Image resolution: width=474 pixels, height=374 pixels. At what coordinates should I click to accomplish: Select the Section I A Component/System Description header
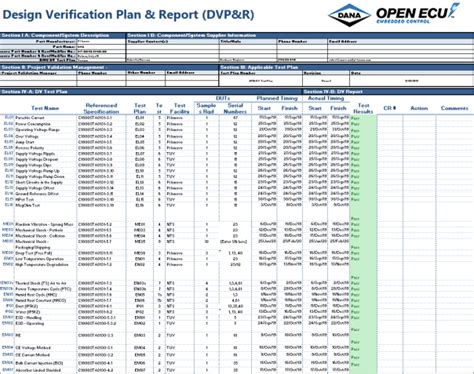pyautogui.click(x=55, y=35)
